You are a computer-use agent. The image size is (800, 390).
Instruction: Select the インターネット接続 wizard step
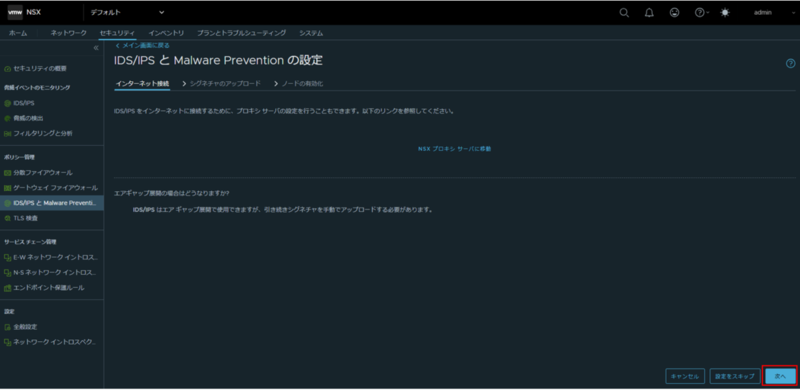(142, 83)
